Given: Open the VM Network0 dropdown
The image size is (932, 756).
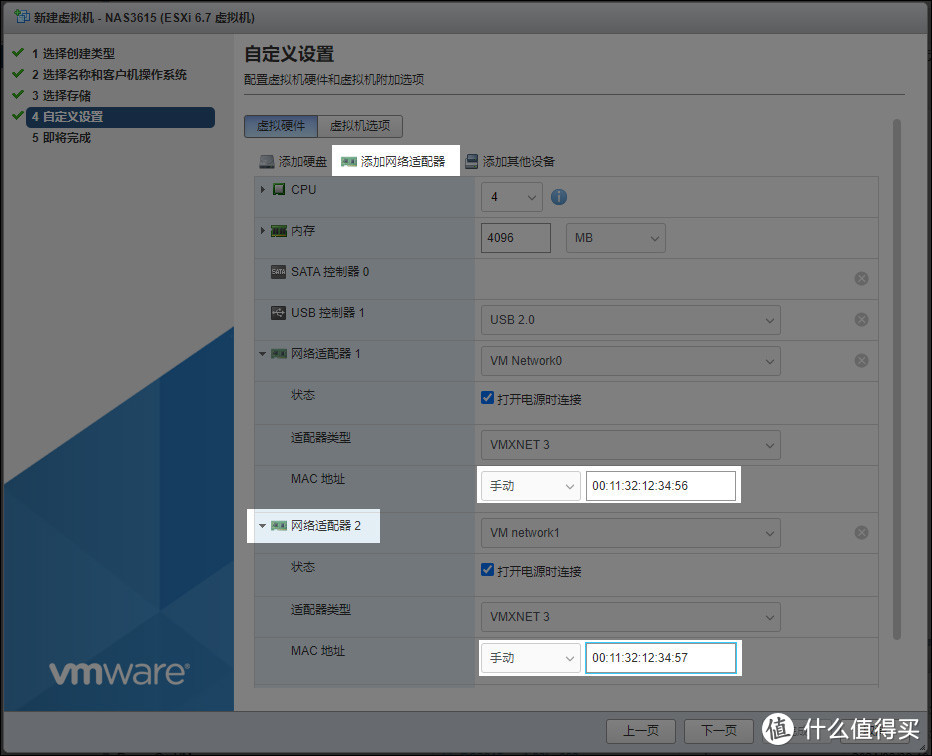Looking at the screenshot, I should click(x=630, y=361).
